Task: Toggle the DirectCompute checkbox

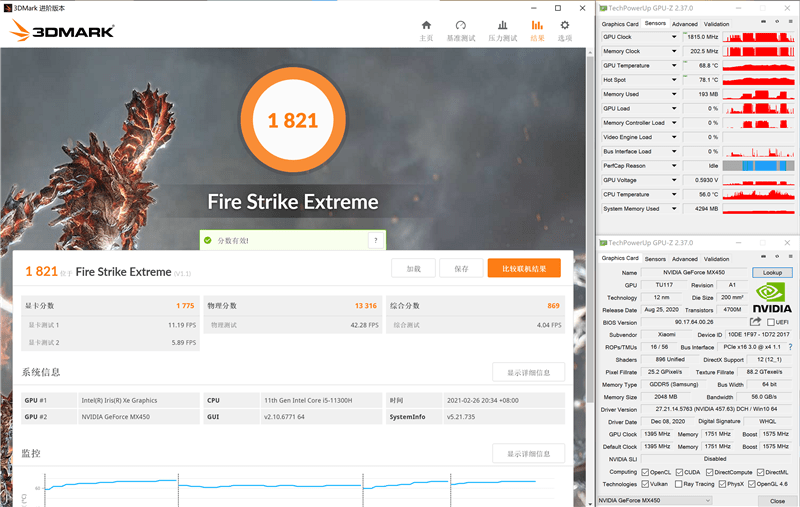Action: (709, 472)
